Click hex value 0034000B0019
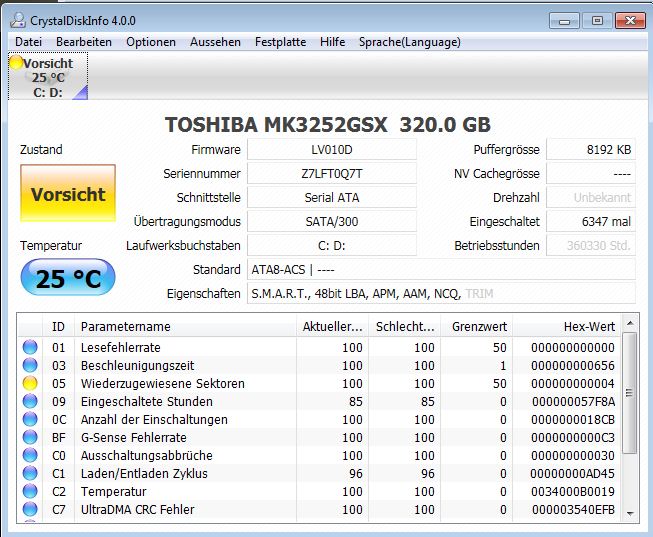Image resolution: width=653 pixels, height=537 pixels. [573, 491]
